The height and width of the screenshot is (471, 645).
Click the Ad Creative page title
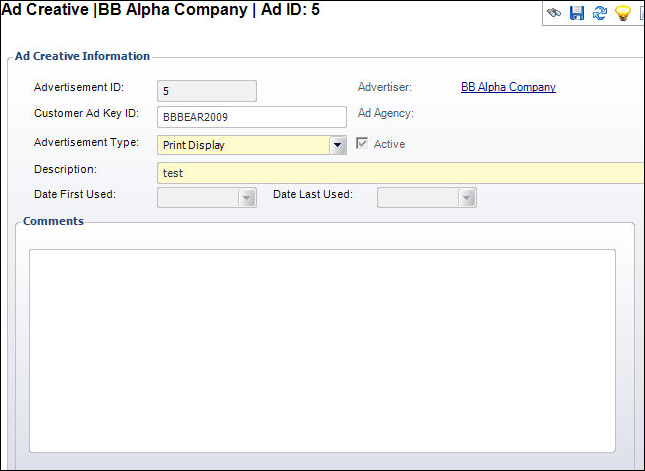coord(160,9)
